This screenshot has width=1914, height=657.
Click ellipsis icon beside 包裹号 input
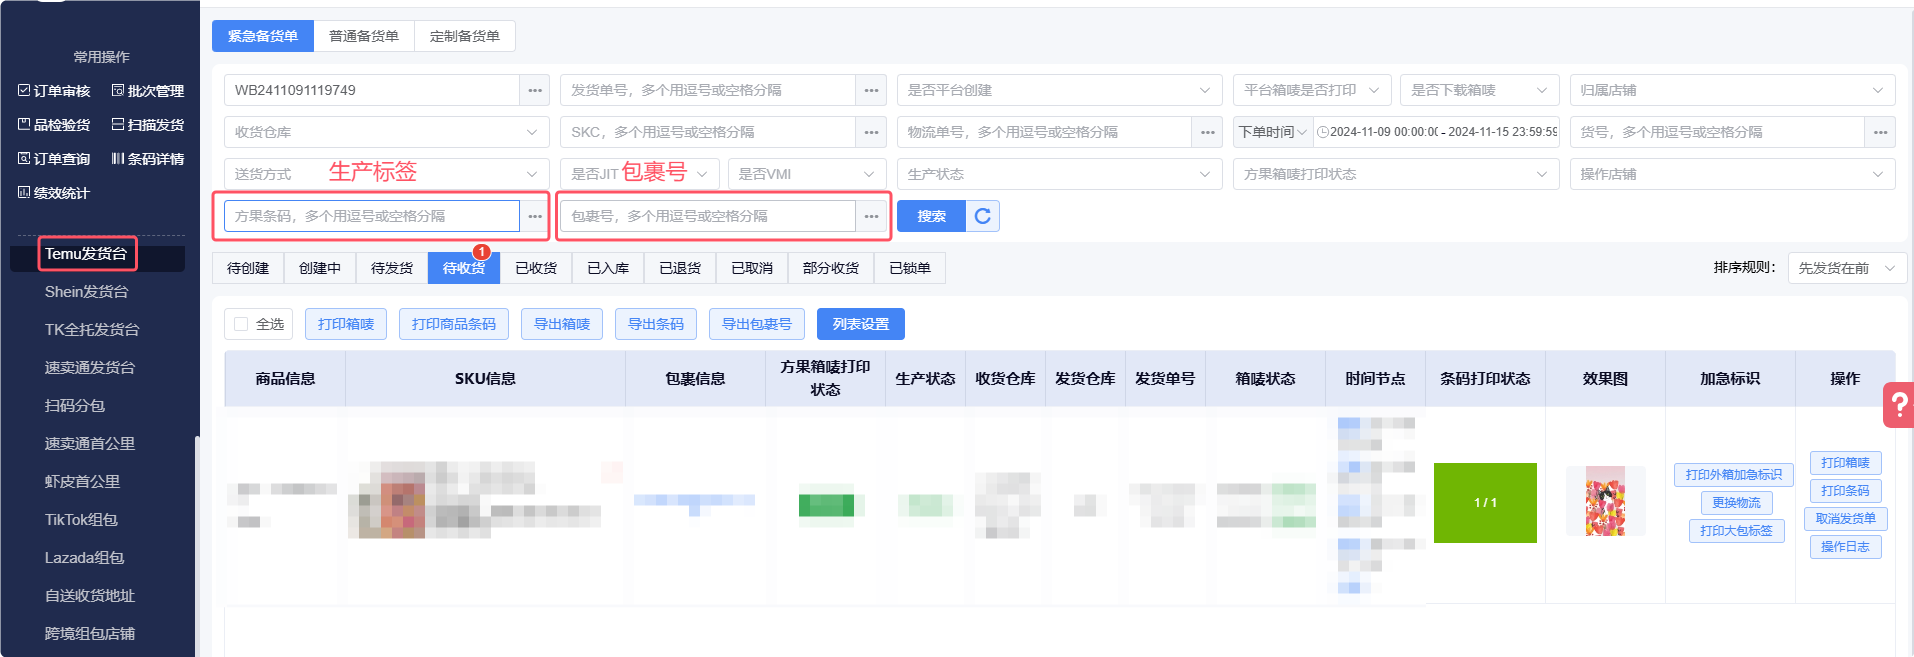[871, 216]
